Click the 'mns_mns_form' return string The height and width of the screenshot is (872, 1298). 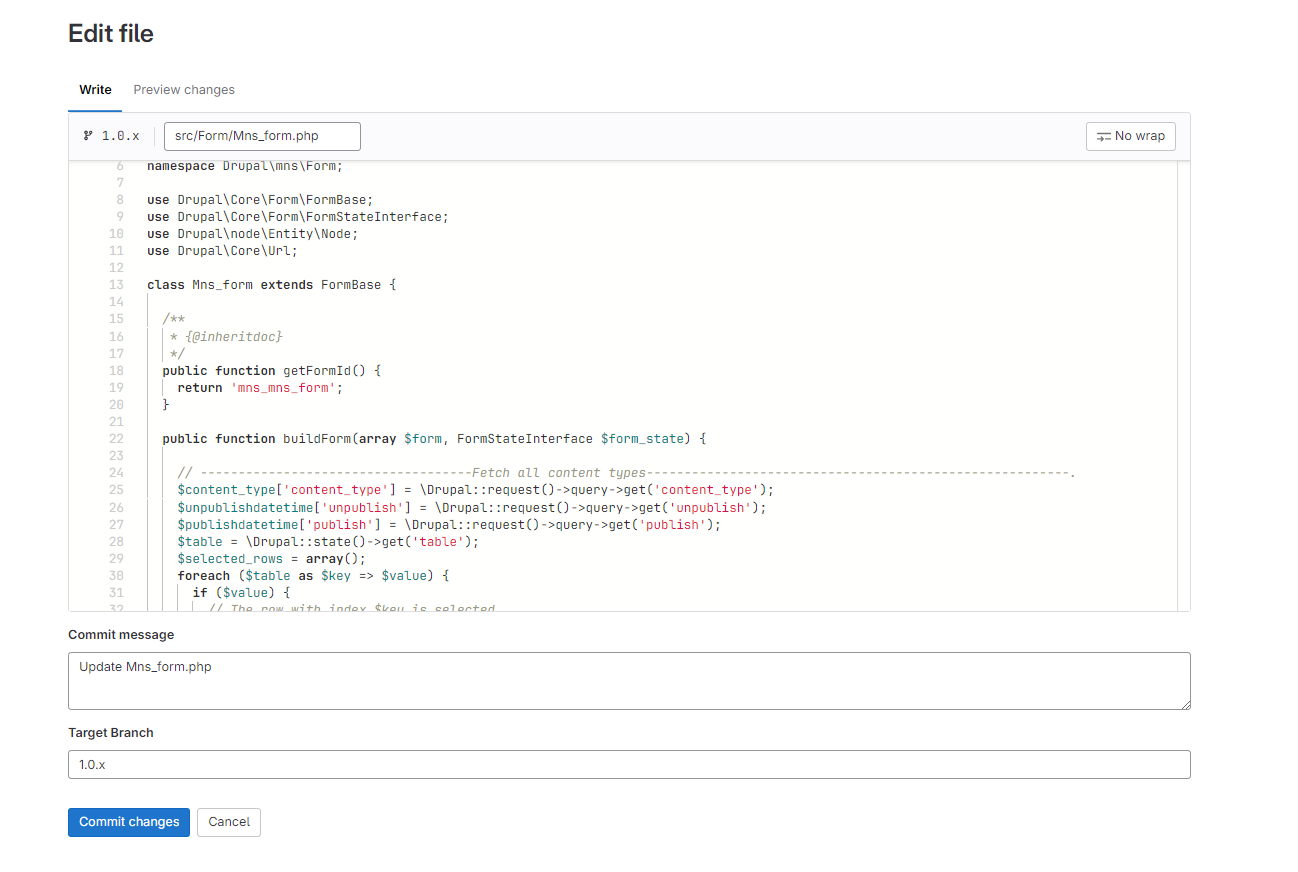click(282, 388)
